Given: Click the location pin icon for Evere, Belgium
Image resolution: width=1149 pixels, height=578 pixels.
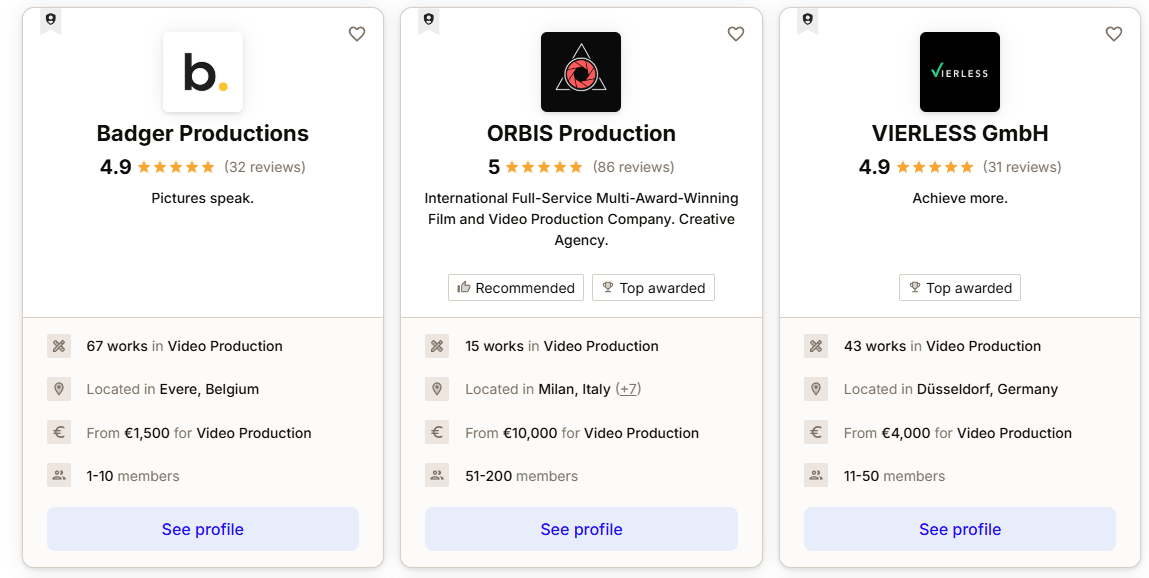Looking at the screenshot, I should [59, 389].
